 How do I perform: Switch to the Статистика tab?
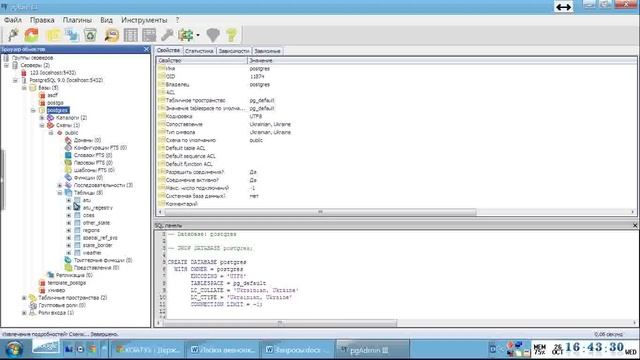pyautogui.click(x=199, y=51)
